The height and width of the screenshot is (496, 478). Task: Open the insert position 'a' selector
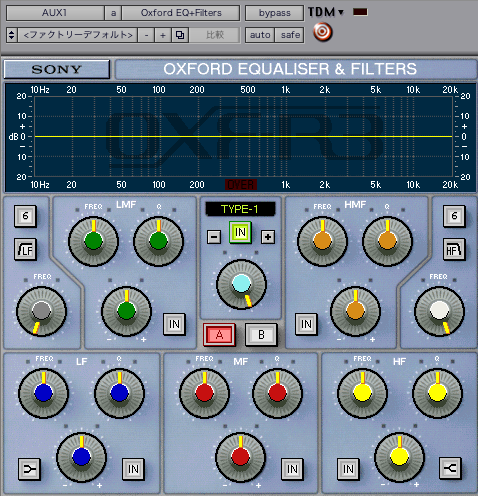[113, 13]
